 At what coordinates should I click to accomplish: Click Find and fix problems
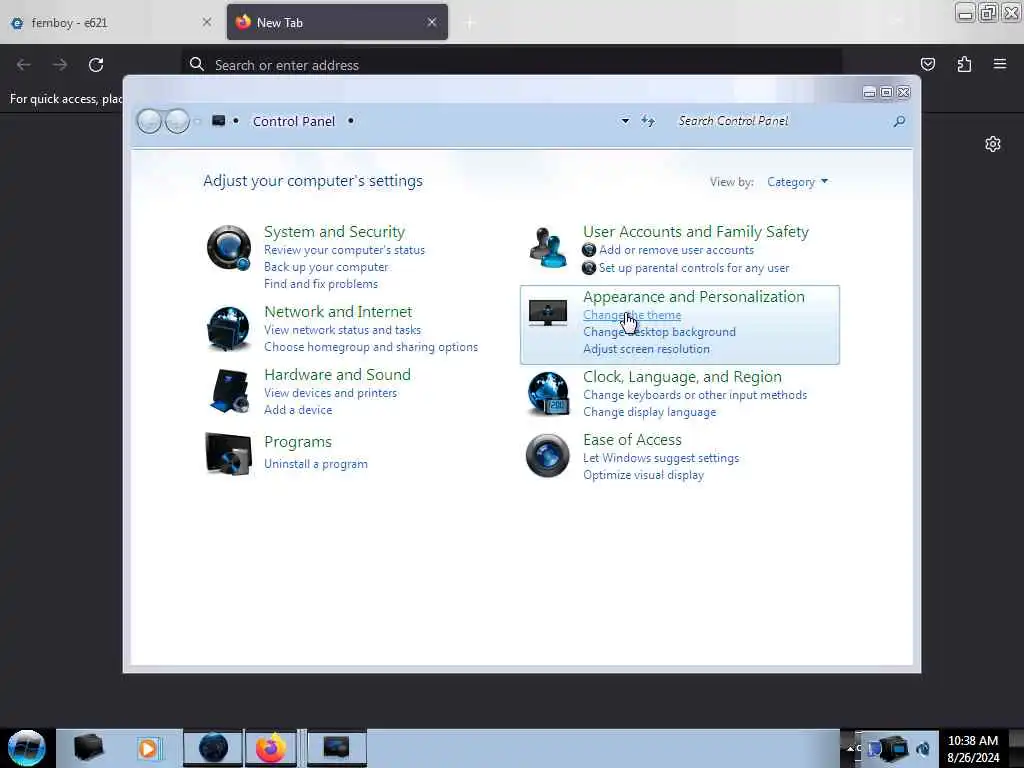(321, 284)
